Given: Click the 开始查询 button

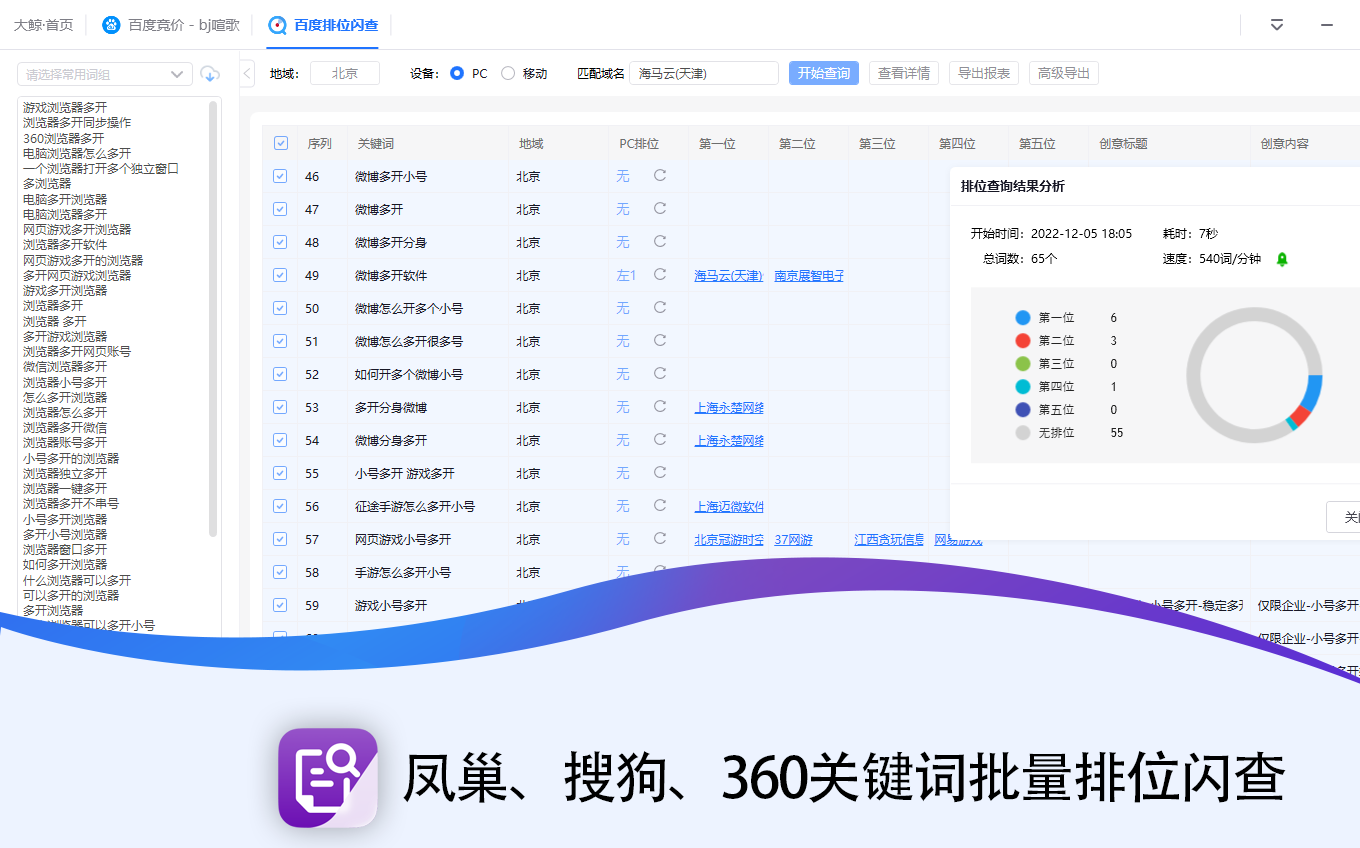Looking at the screenshot, I should tap(824, 73).
